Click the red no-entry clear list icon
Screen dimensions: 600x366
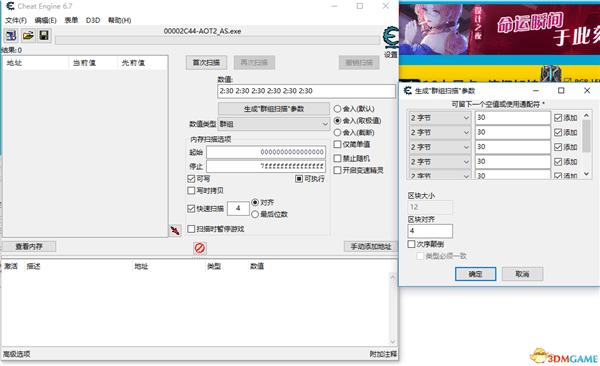200,248
